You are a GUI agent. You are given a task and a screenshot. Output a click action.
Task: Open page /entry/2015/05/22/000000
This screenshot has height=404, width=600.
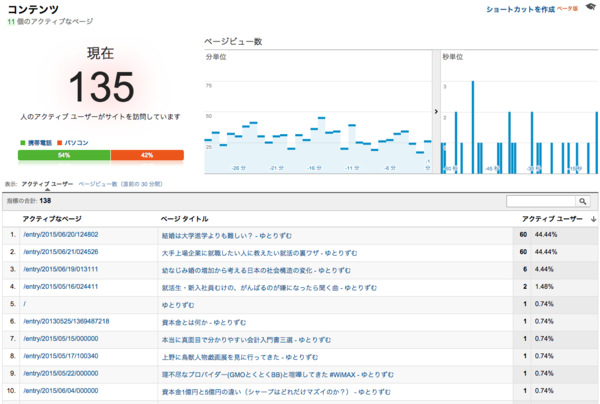60,373
